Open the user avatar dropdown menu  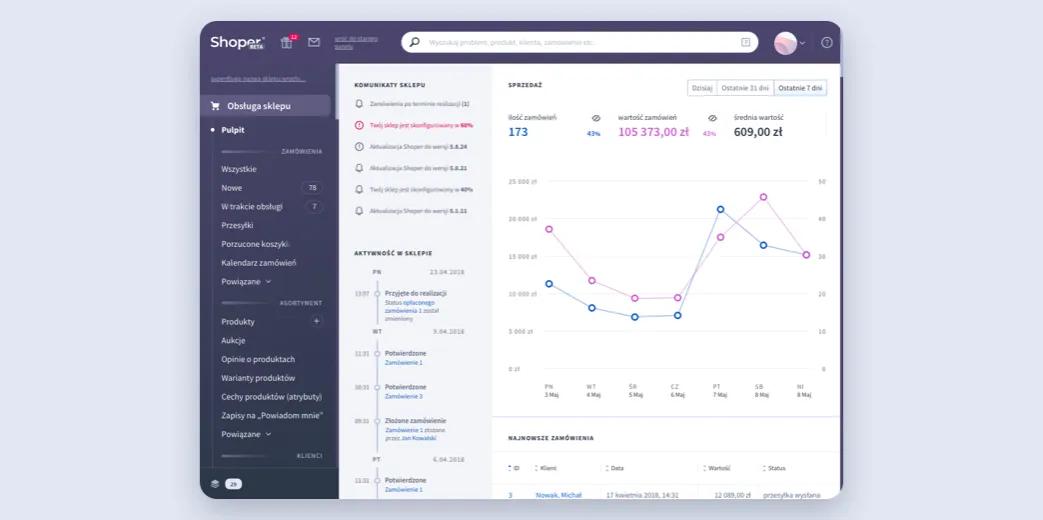tap(789, 43)
